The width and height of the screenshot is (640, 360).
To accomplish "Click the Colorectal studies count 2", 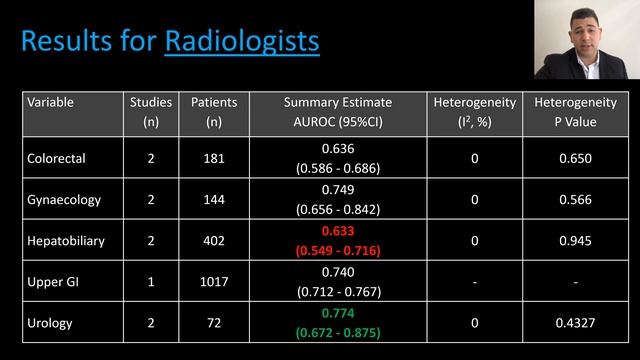I will 151,158.
